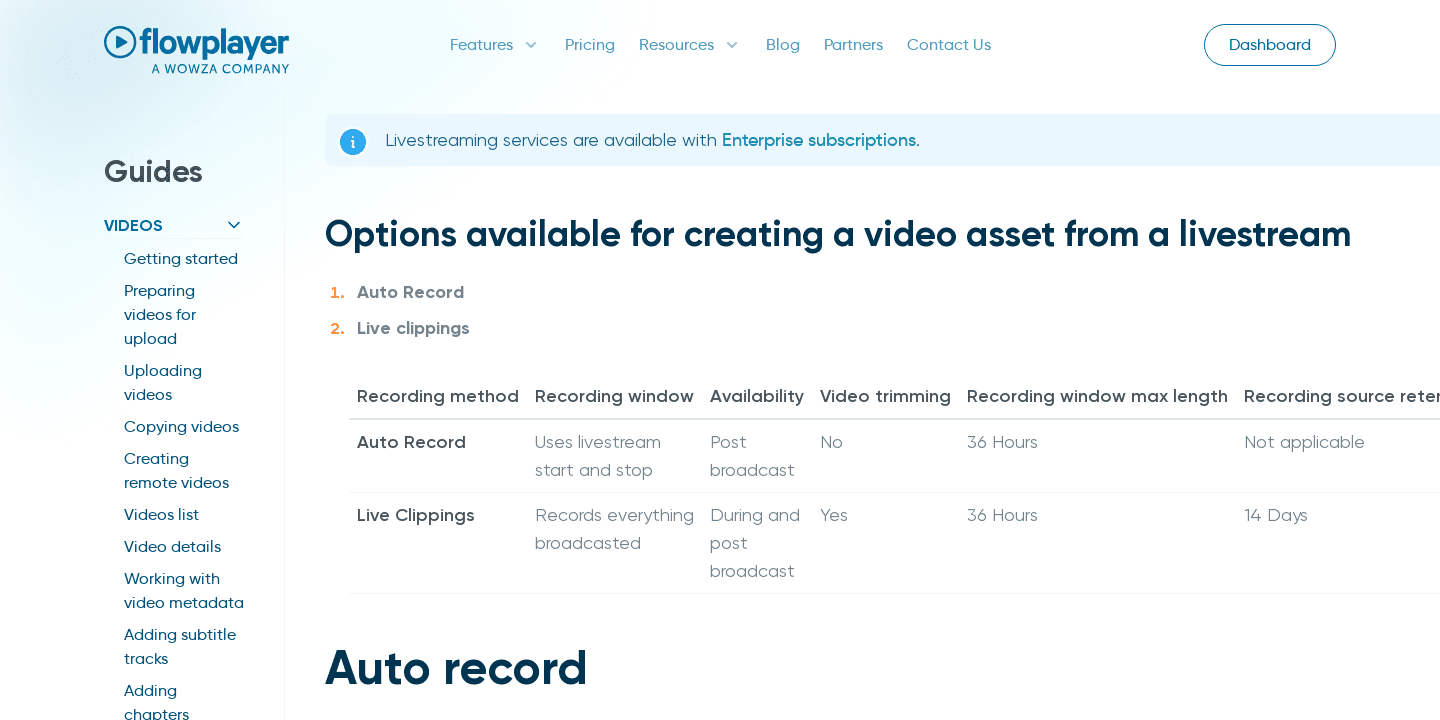
Task: Click Recording window max length header
Action: (1097, 396)
